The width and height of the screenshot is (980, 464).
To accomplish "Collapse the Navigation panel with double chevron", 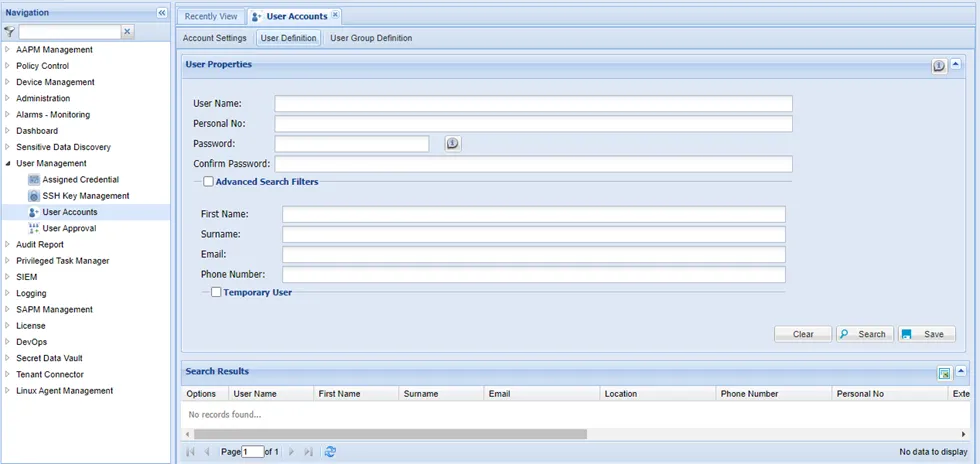I will [x=162, y=13].
